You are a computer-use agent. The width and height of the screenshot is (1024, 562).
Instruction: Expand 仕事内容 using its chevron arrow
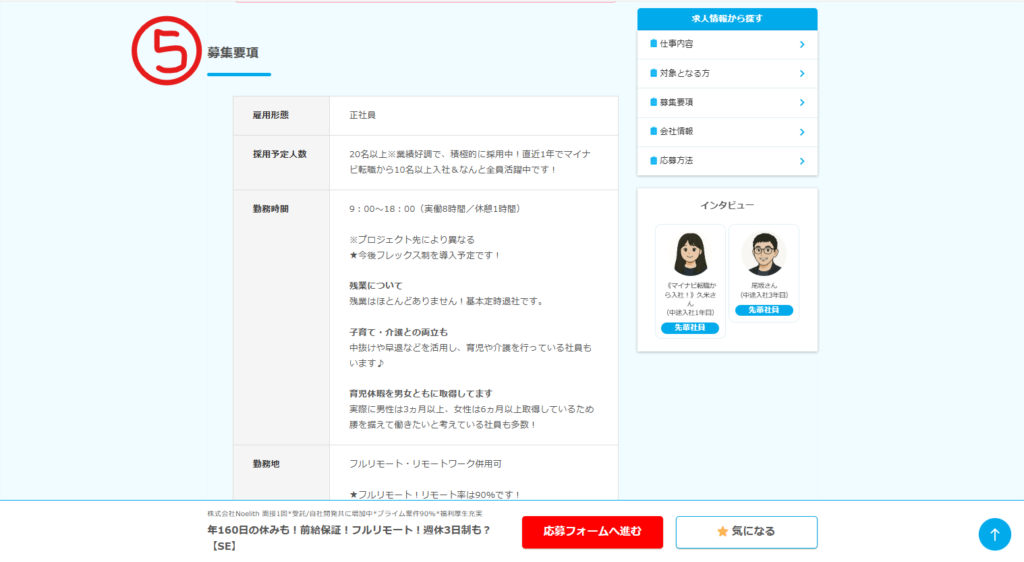pos(802,44)
